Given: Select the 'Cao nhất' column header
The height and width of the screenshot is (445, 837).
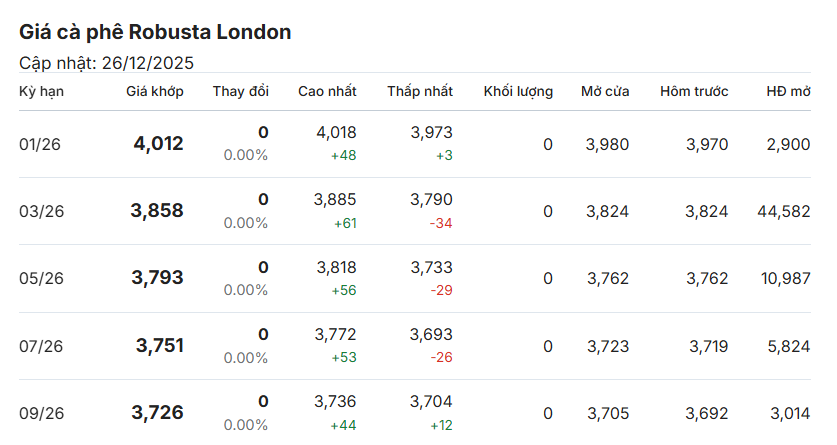Looking at the screenshot, I should [x=327, y=91].
